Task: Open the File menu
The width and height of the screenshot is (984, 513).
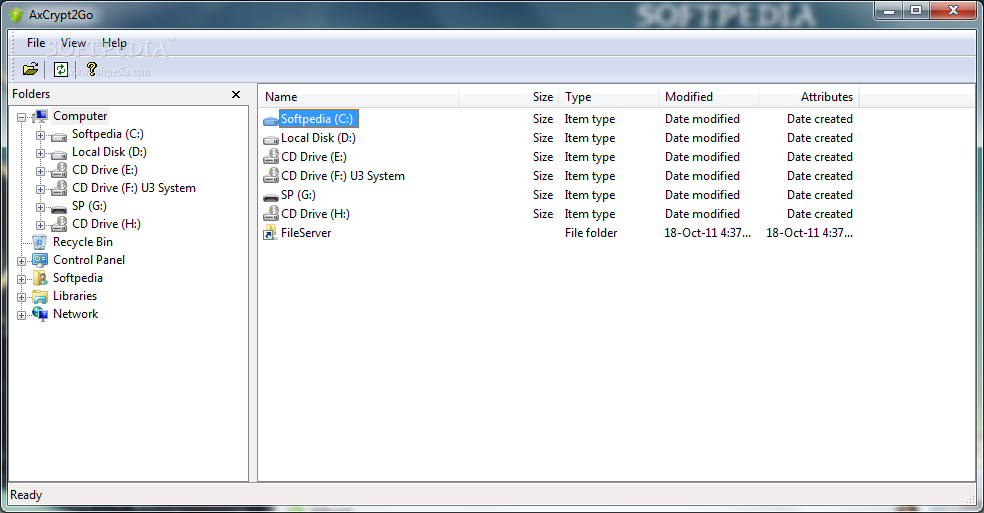Action: 36,43
